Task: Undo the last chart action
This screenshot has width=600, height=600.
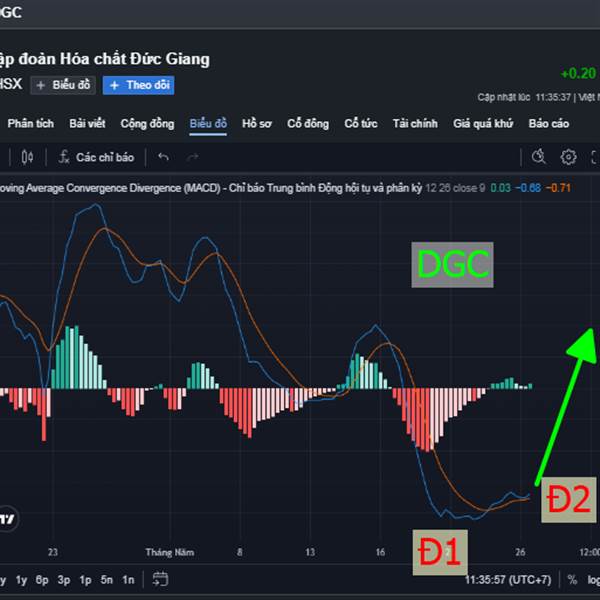Action: coord(163,157)
